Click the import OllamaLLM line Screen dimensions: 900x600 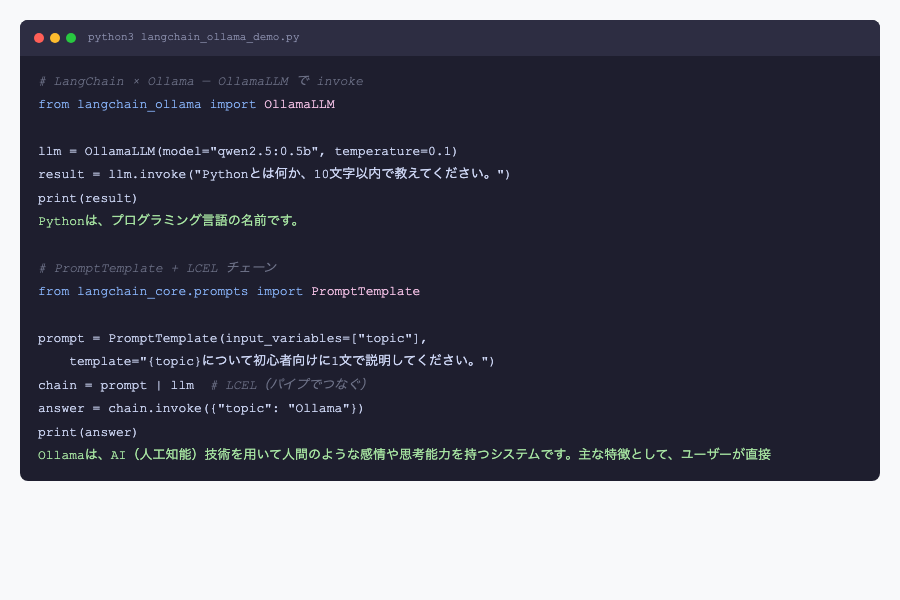(x=187, y=104)
